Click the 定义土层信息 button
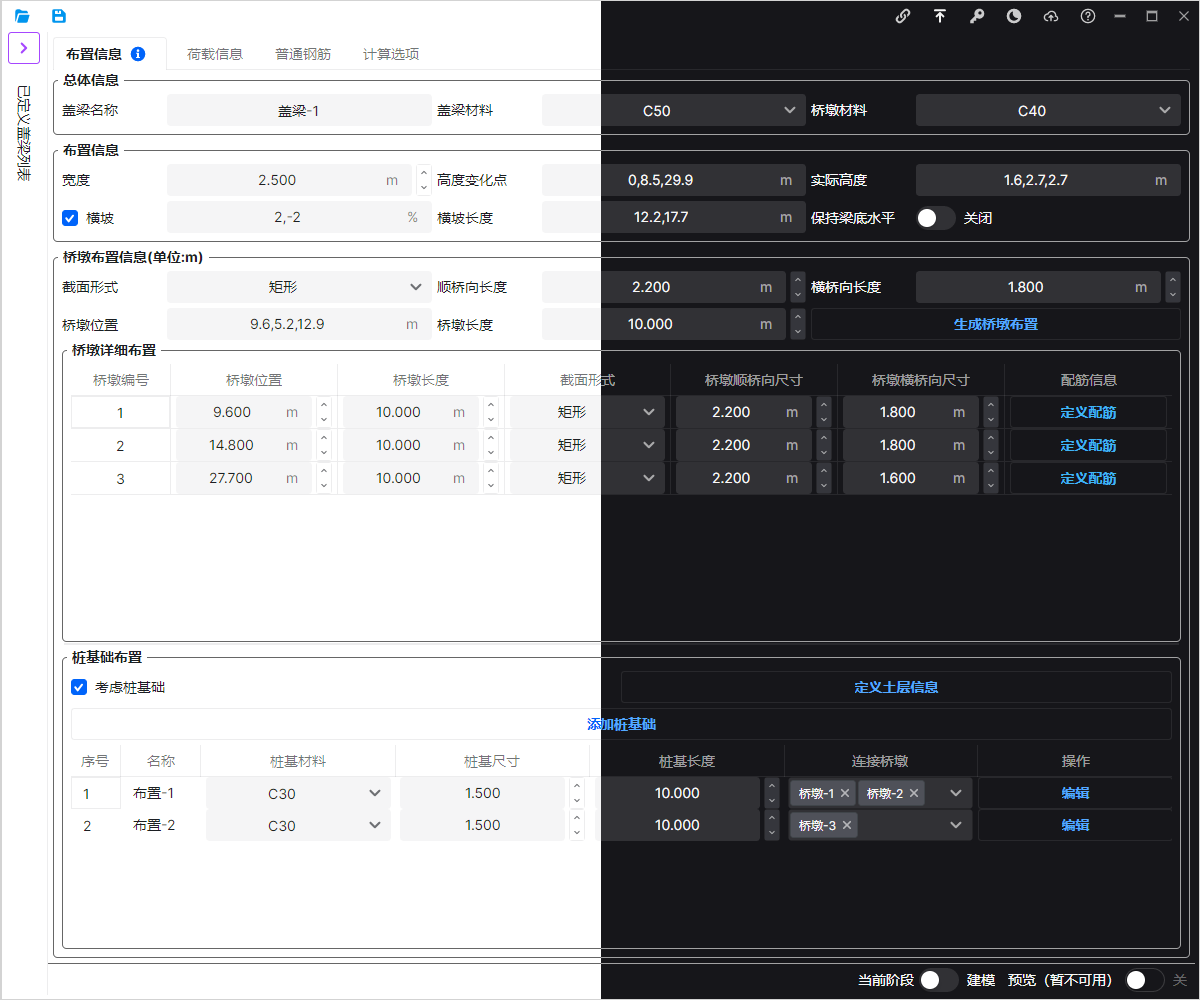1200x1000 pixels. coord(896,687)
